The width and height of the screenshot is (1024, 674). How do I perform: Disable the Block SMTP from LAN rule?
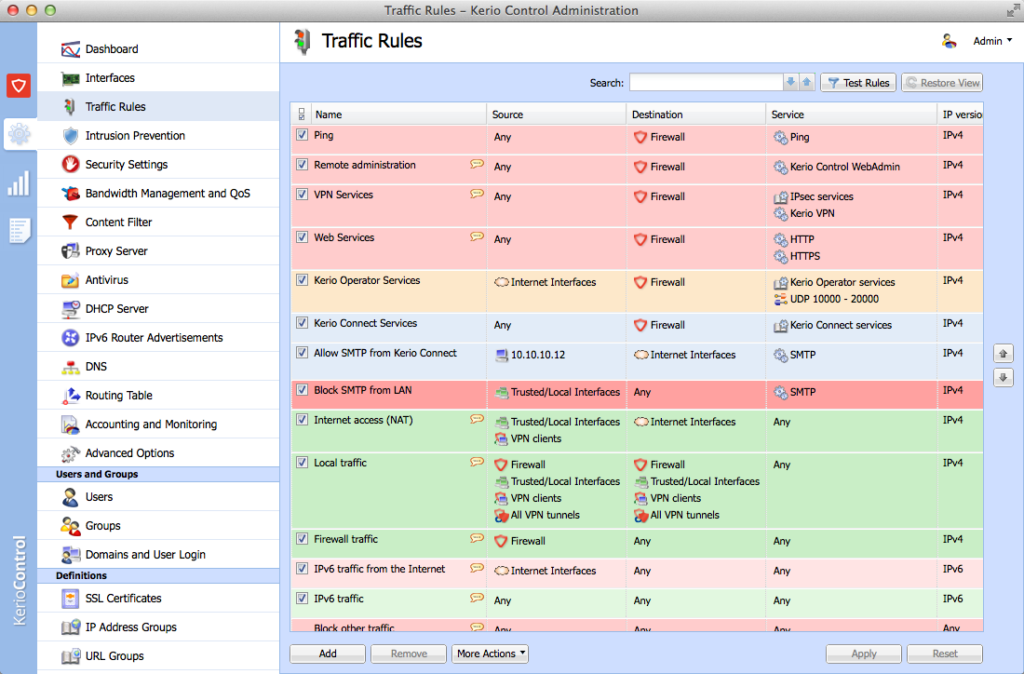point(302,390)
